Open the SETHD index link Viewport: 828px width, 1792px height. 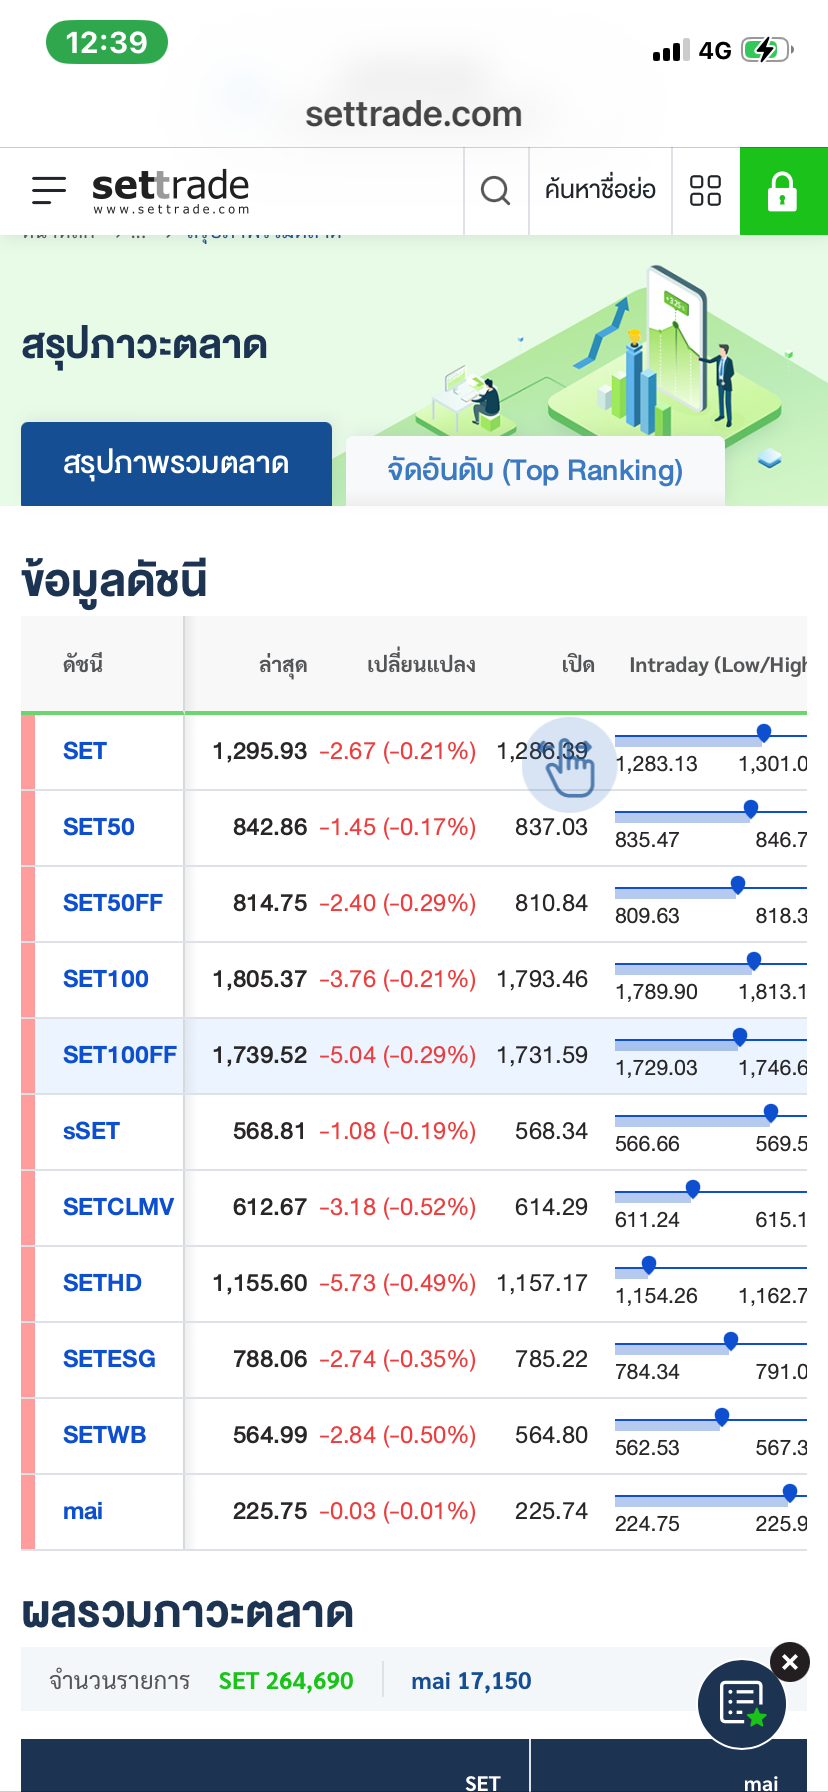tap(102, 1283)
